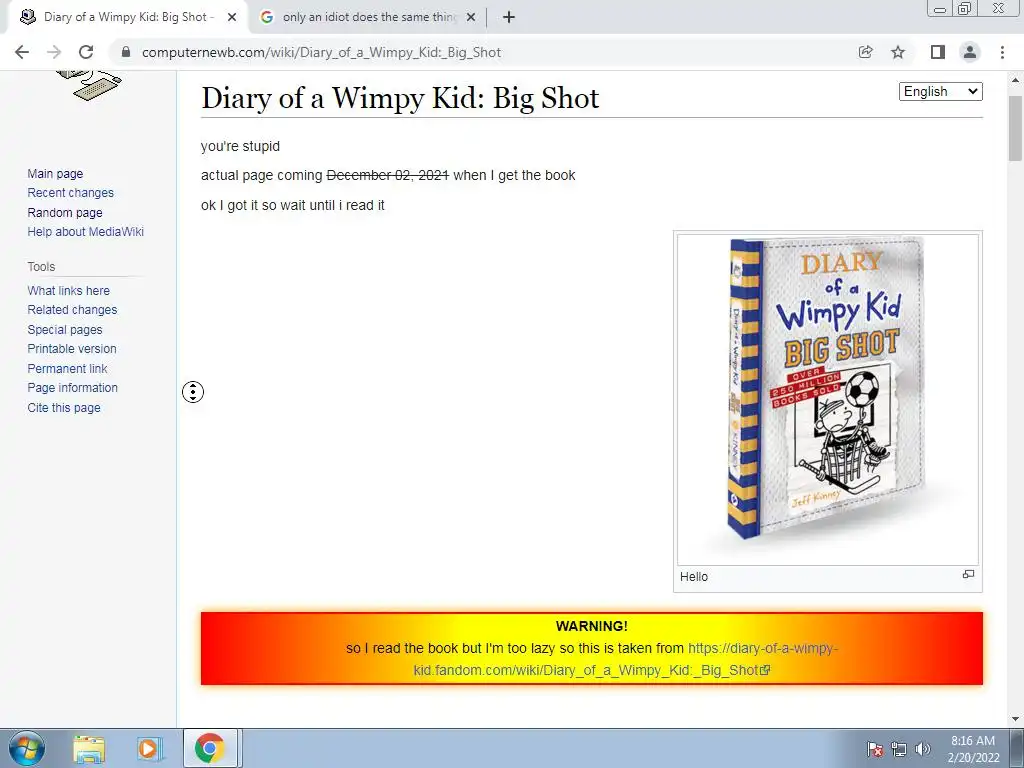Click the scrollbar down arrow
Screen dimensions: 1024x768
coord(1015,719)
